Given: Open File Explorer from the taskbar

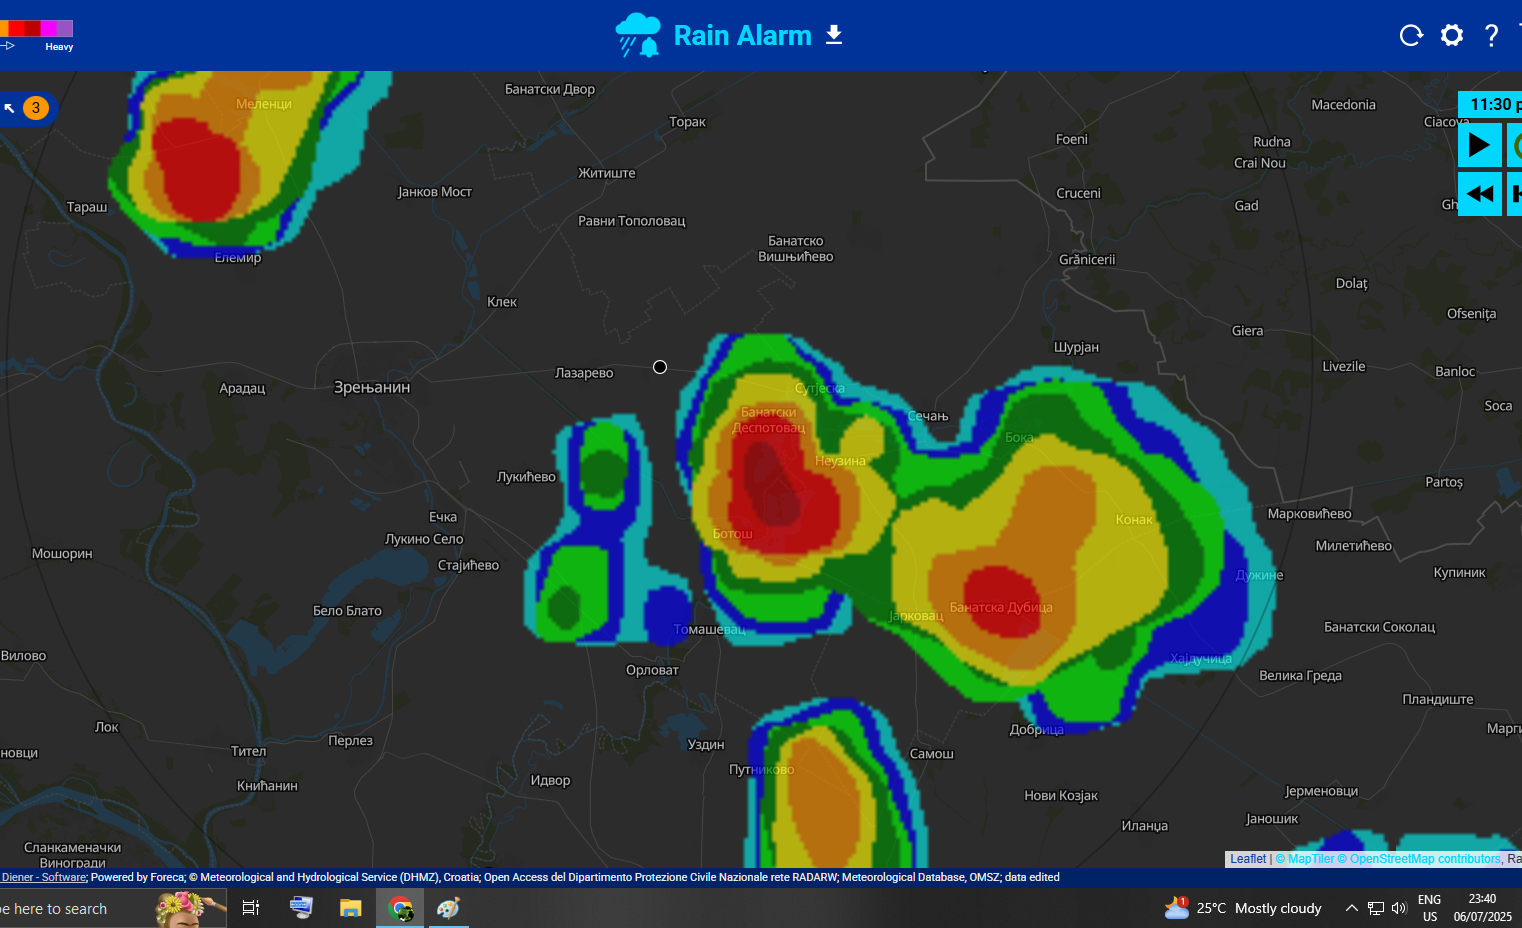Looking at the screenshot, I should 350,908.
